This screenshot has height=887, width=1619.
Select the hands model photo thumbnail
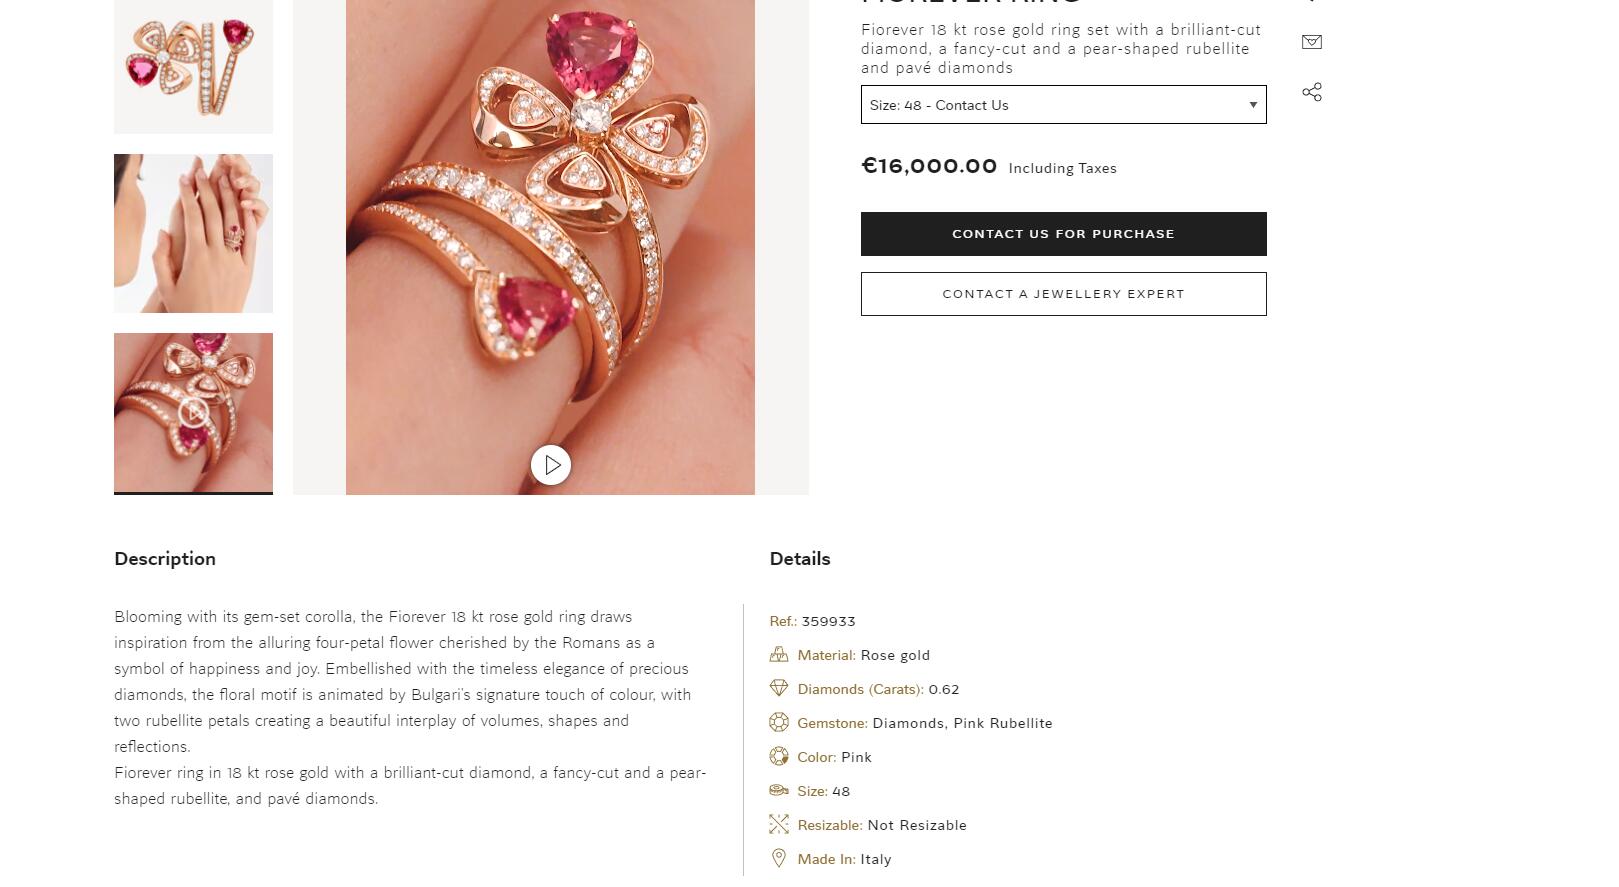[x=193, y=233]
